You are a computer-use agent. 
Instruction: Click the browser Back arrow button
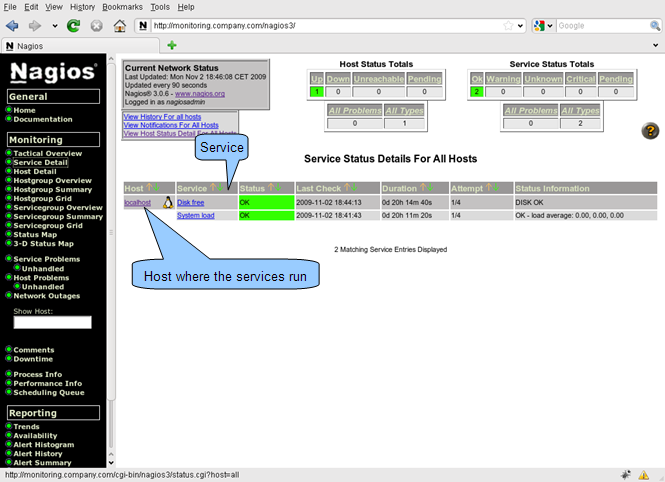pos(12,26)
